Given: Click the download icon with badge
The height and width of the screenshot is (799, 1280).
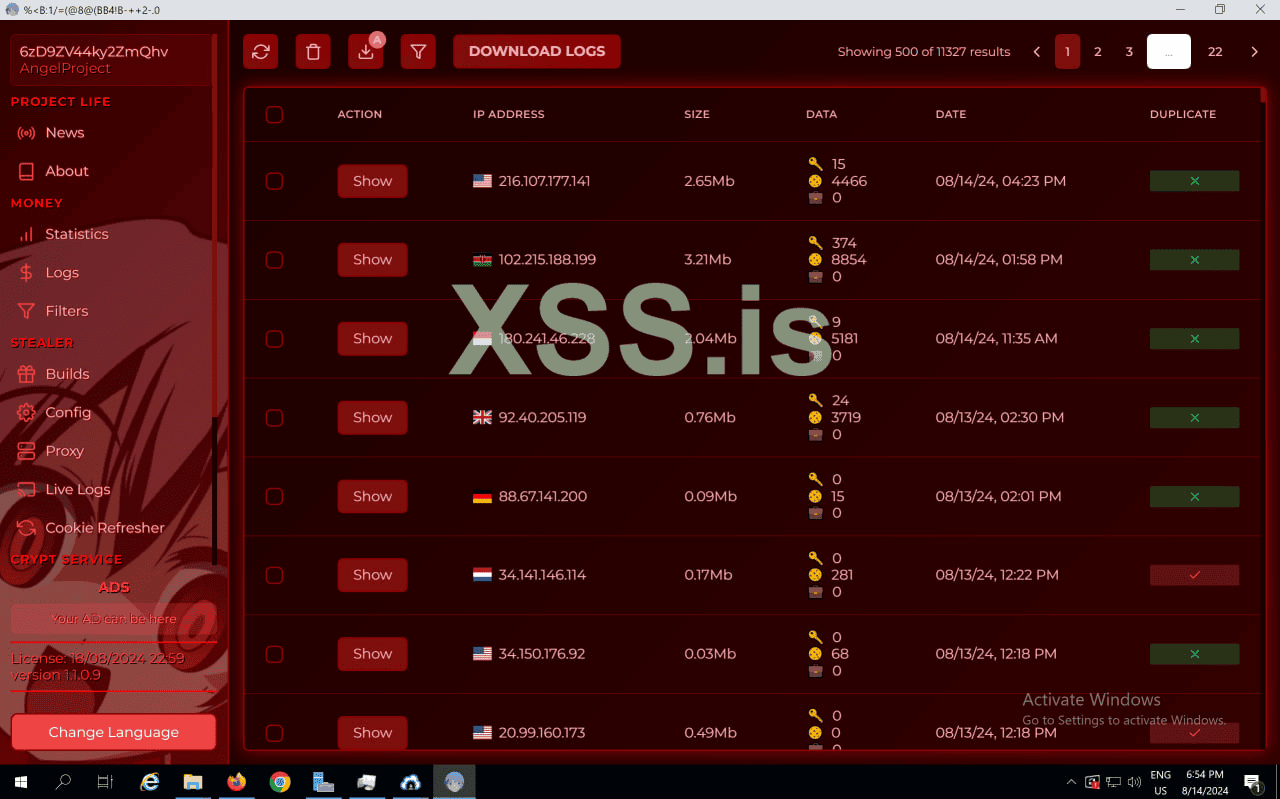Looking at the screenshot, I should click(x=366, y=52).
